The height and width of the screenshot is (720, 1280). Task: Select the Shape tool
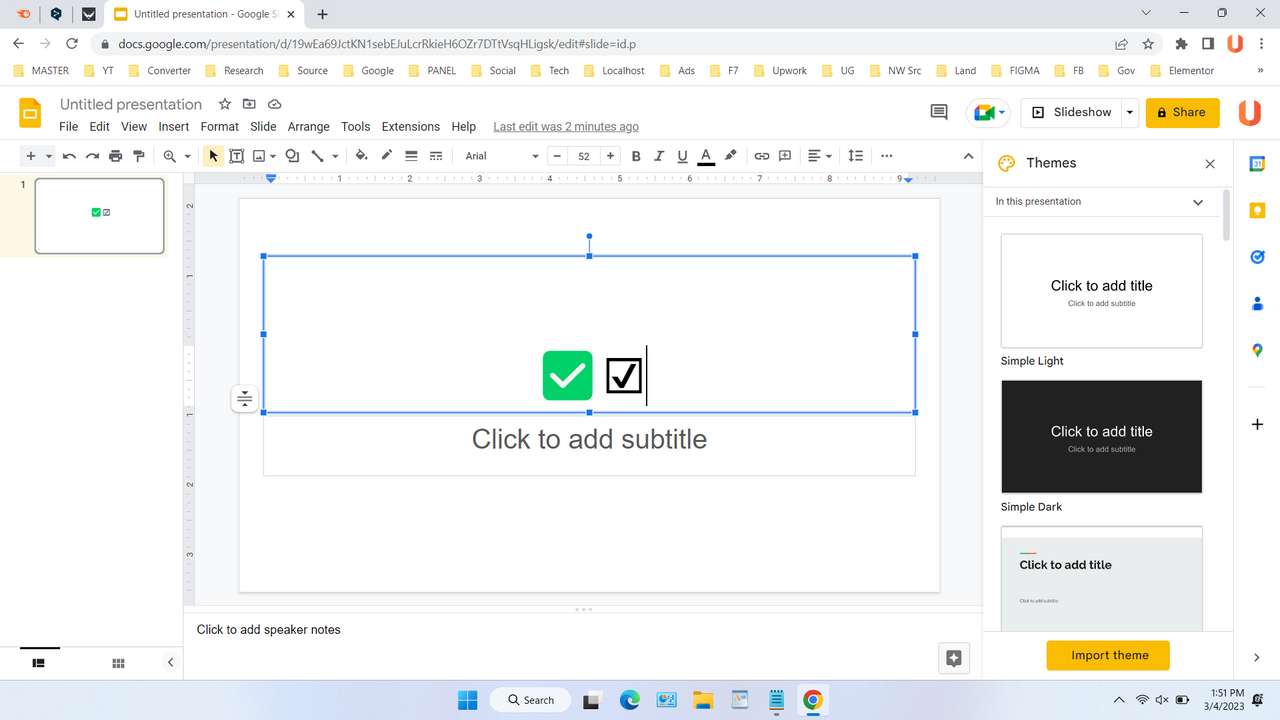pyautogui.click(x=291, y=156)
